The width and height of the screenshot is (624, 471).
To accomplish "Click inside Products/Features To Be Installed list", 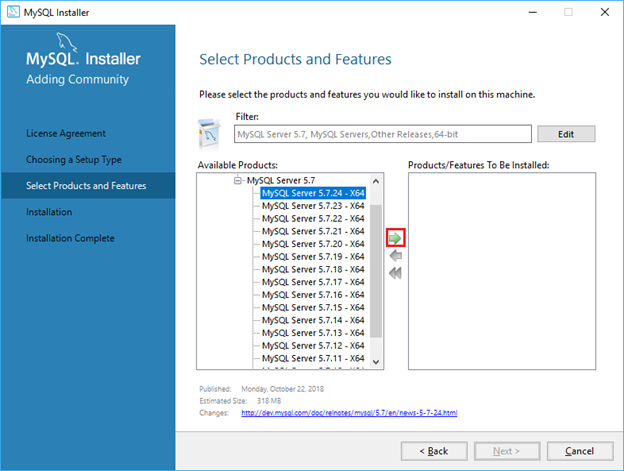I will pyautogui.click(x=502, y=271).
